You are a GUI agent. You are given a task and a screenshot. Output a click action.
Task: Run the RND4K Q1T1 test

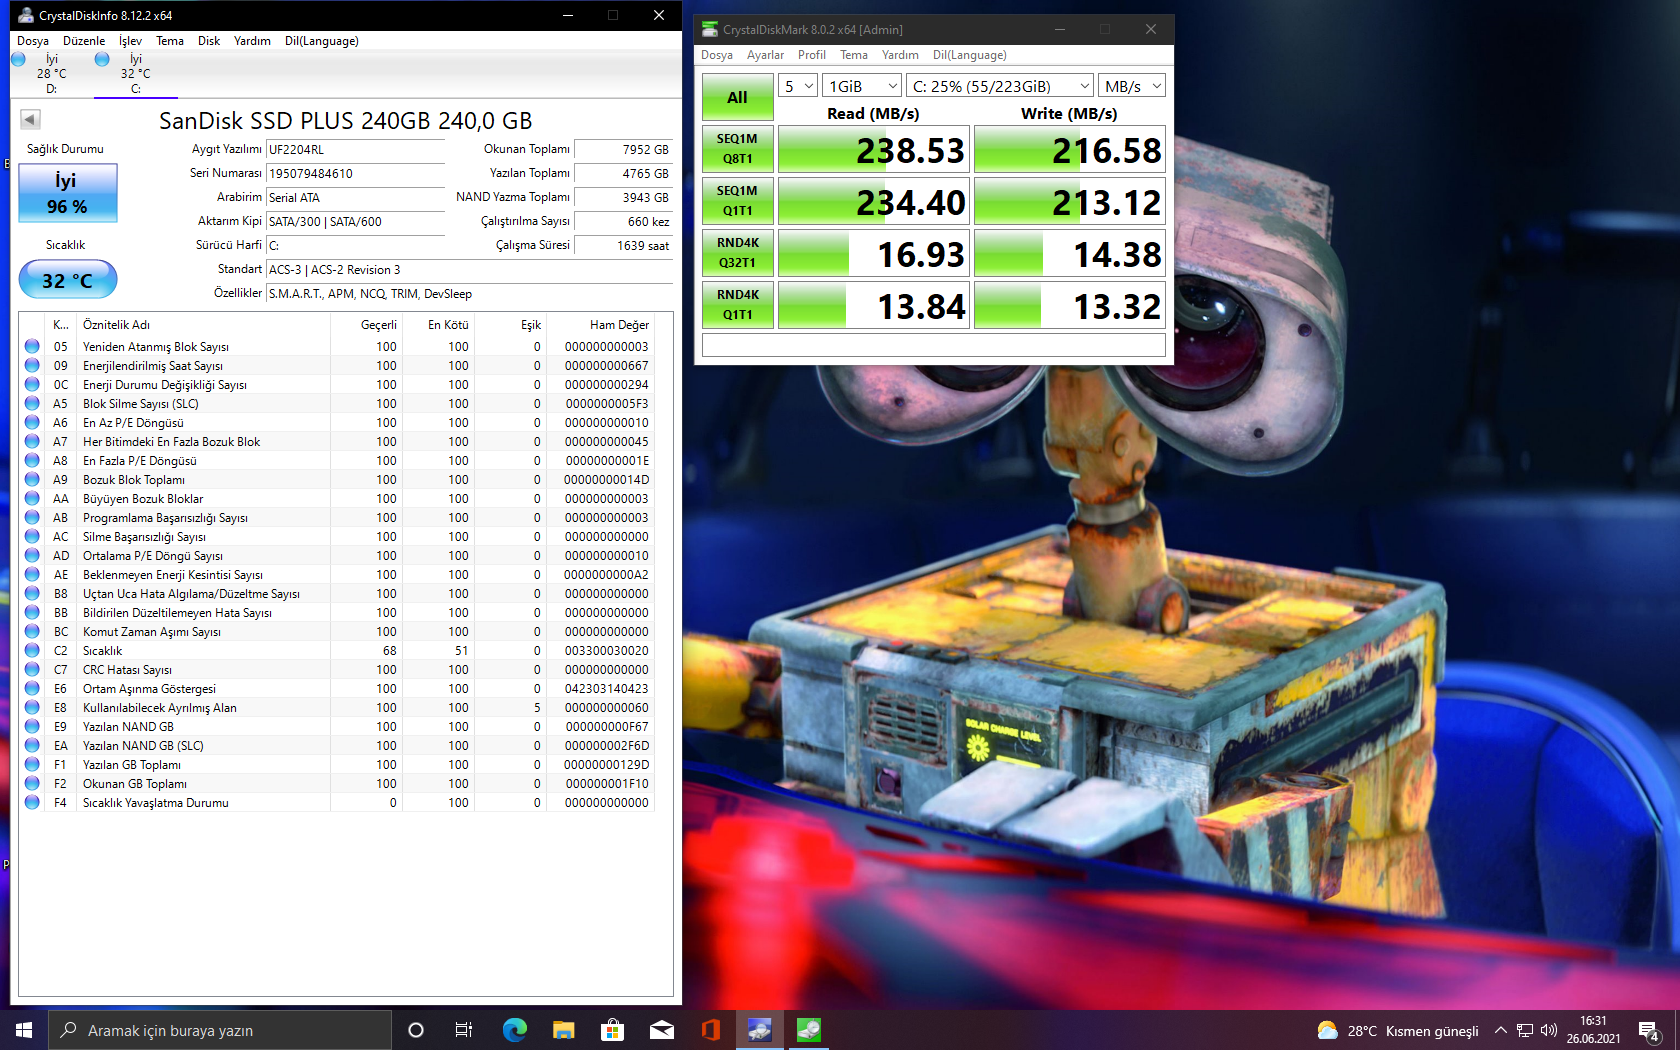738,305
